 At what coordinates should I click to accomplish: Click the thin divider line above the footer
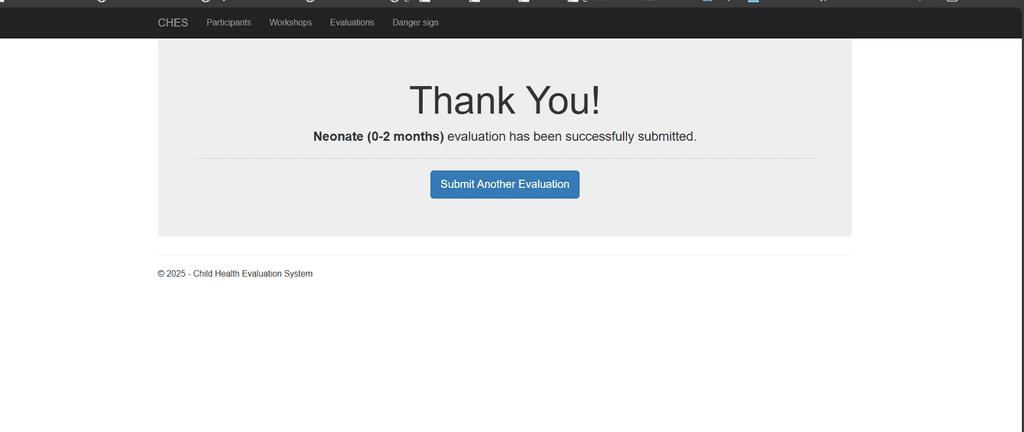[x=504, y=255]
